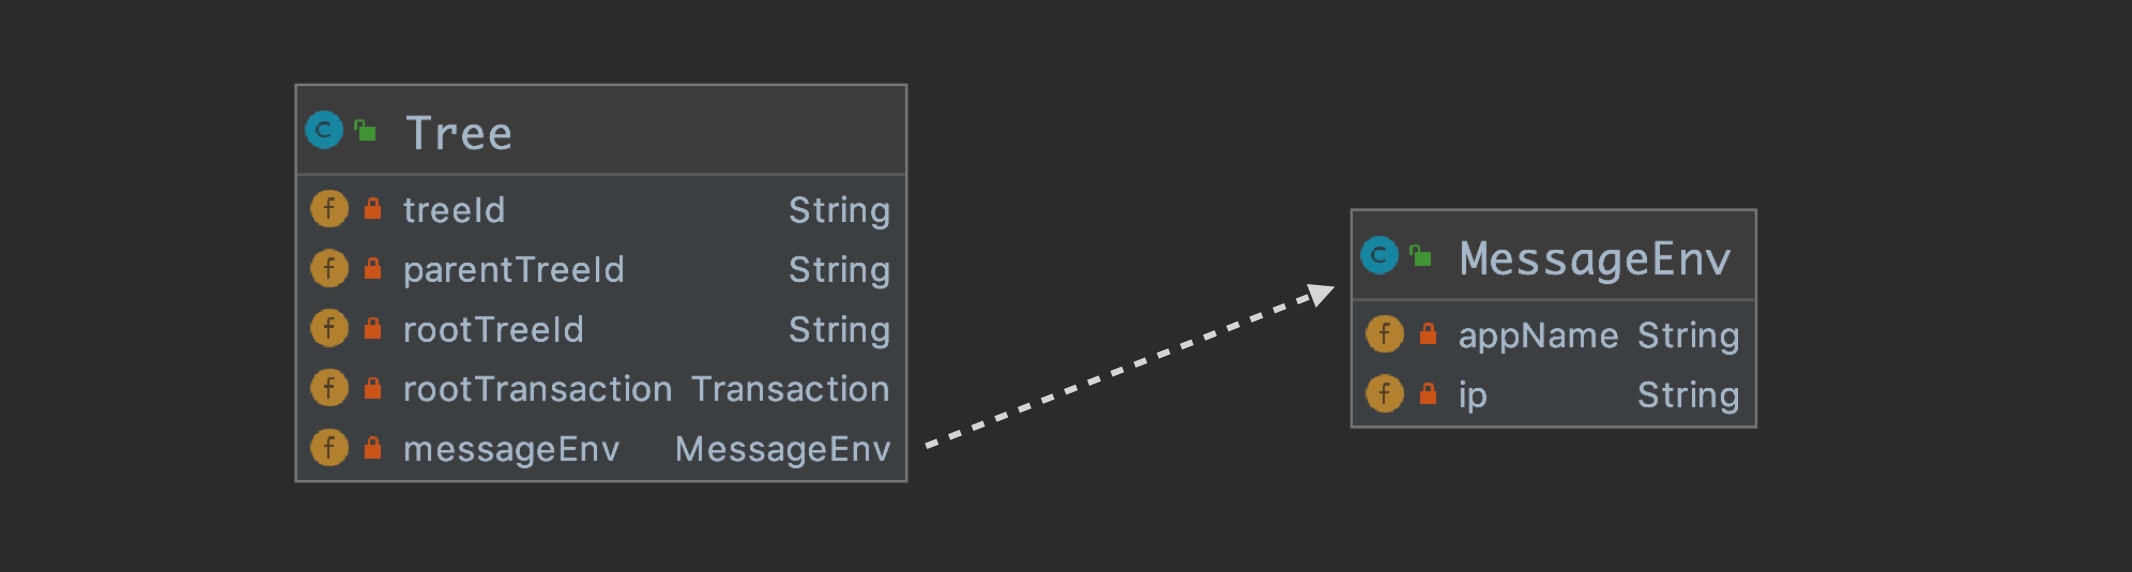Click the field icon beside treeId

pos(329,209)
